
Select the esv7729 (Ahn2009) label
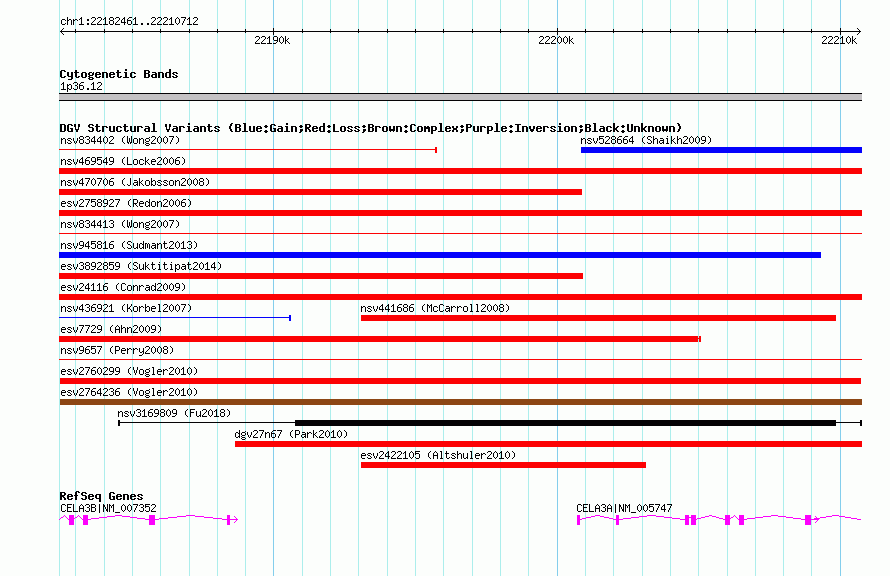pyautogui.click(x=111, y=329)
